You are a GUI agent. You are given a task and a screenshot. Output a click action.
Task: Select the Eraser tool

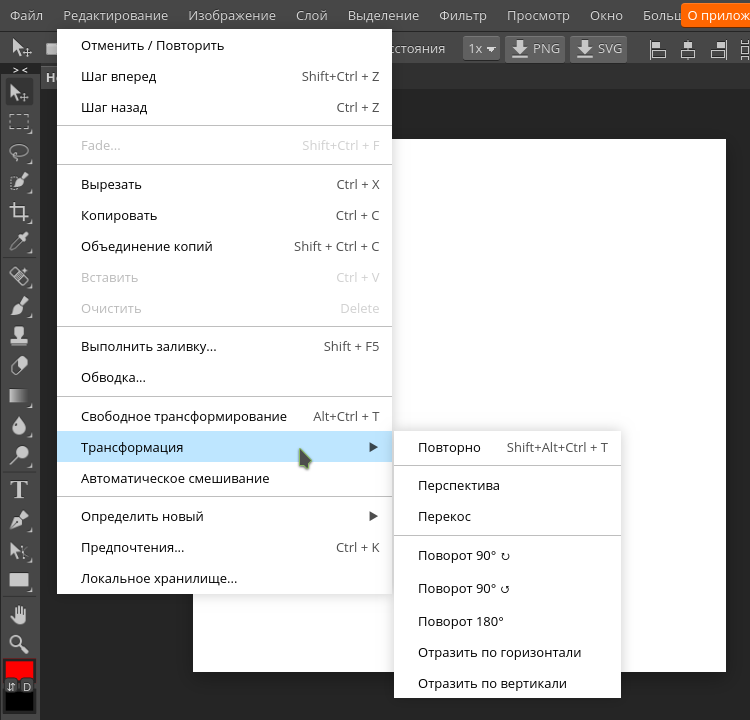[x=19, y=366]
